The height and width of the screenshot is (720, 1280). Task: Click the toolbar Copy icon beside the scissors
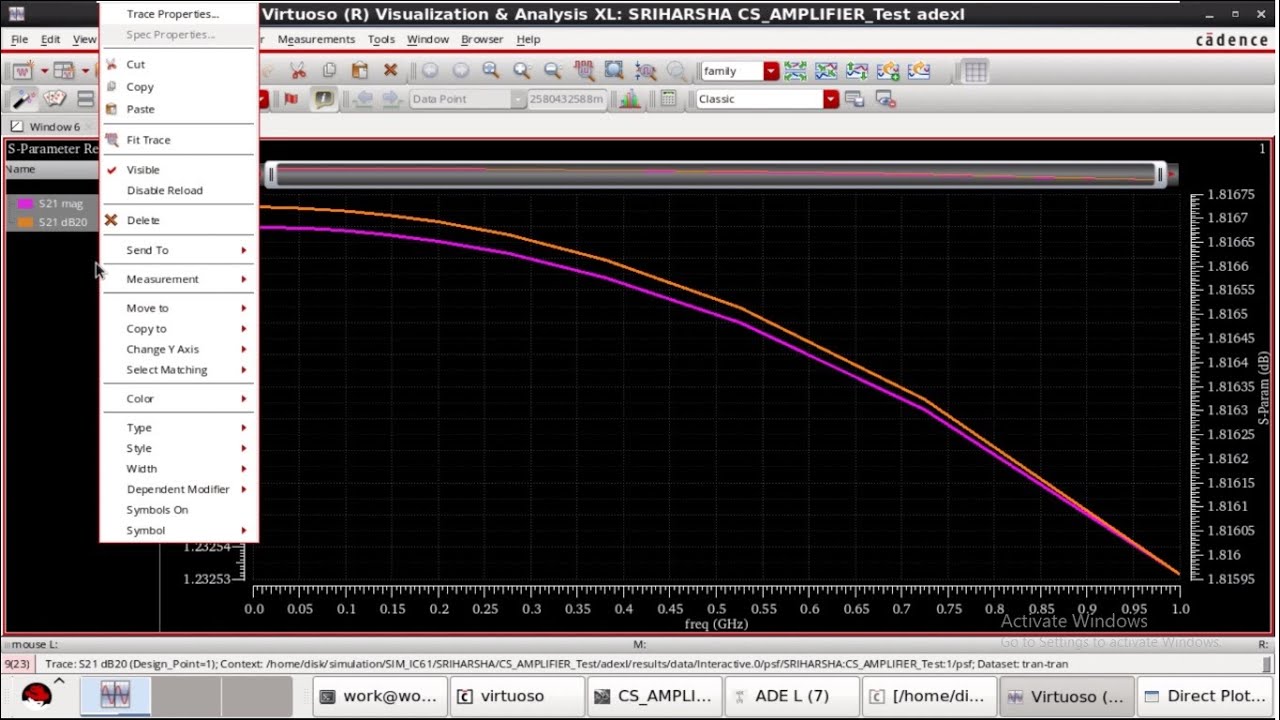tap(329, 71)
